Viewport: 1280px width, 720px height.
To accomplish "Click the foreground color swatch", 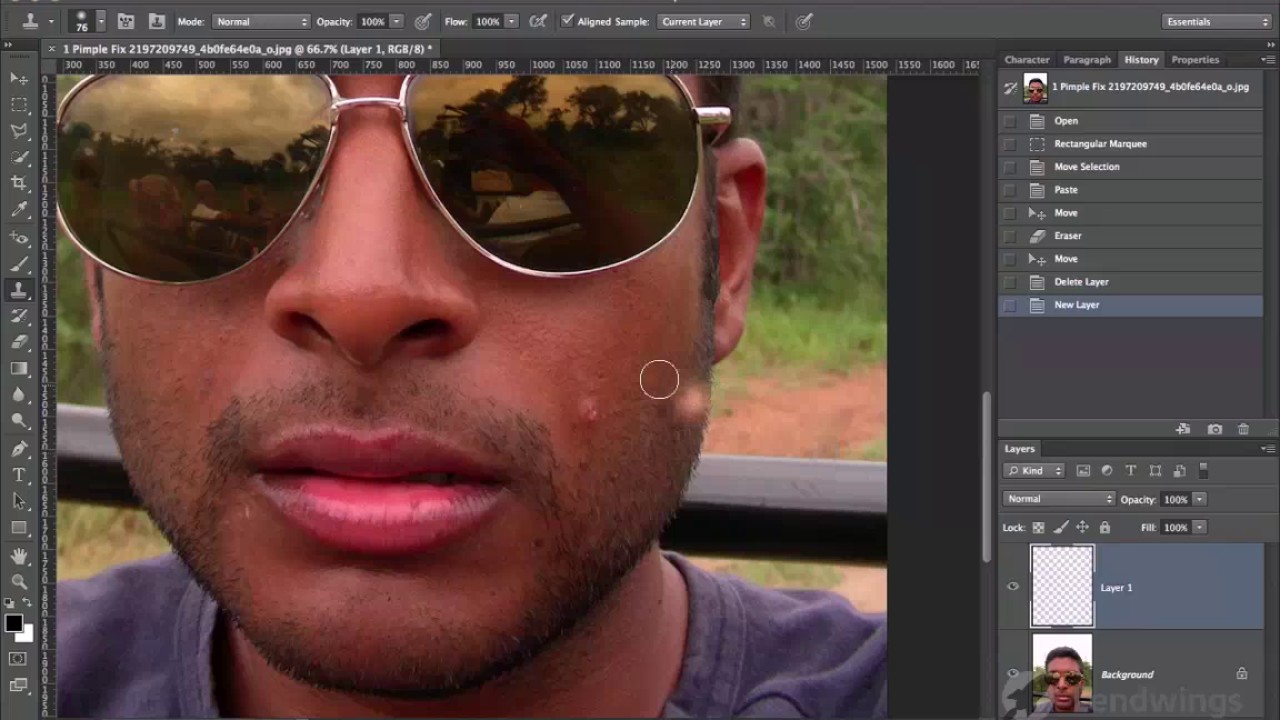I will (x=13, y=624).
